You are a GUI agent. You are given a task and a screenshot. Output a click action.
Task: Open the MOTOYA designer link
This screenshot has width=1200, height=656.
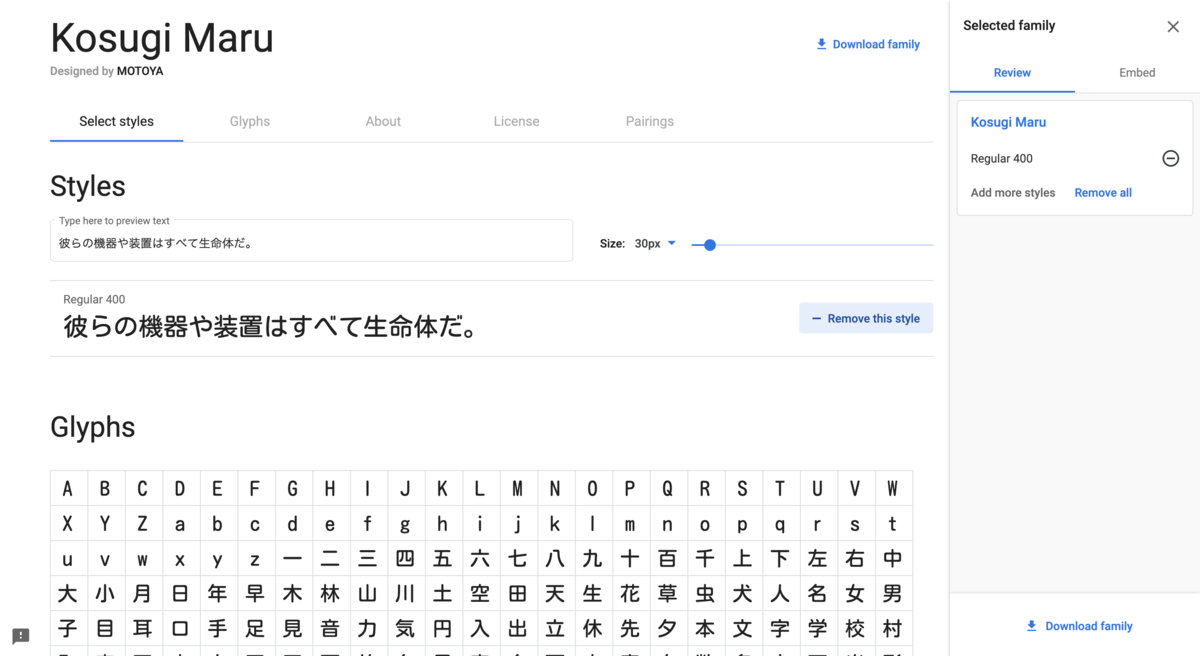(x=140, y=71)
